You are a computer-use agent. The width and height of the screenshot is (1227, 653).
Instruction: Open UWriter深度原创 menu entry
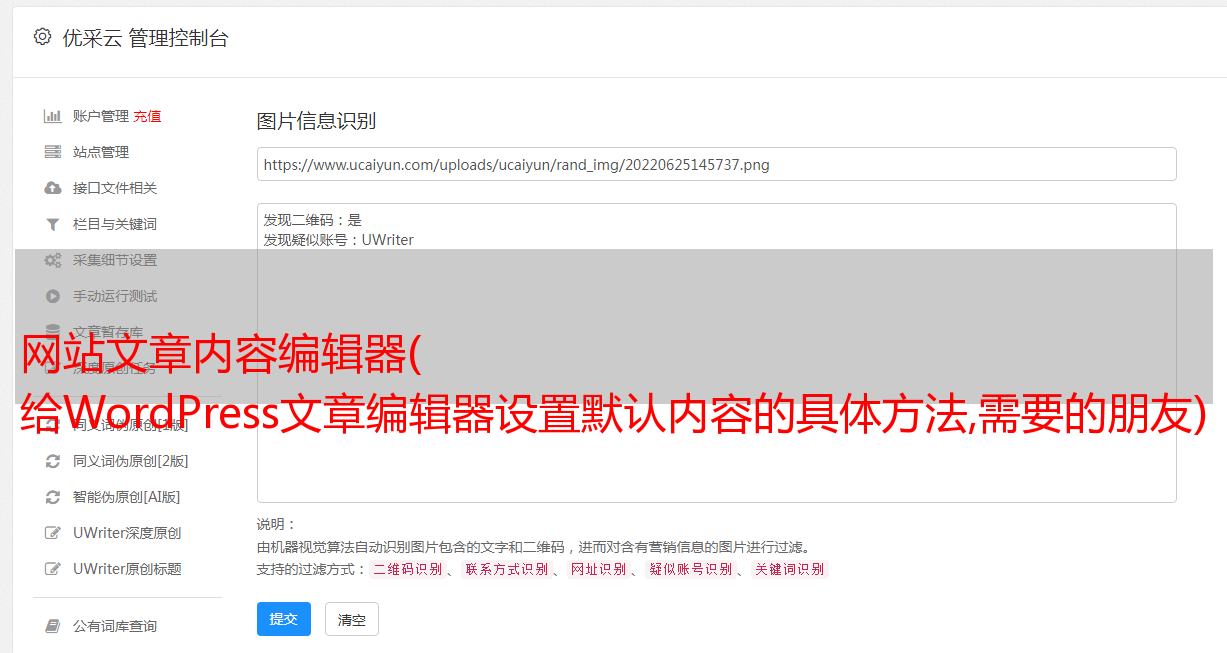tap(127, 533)
